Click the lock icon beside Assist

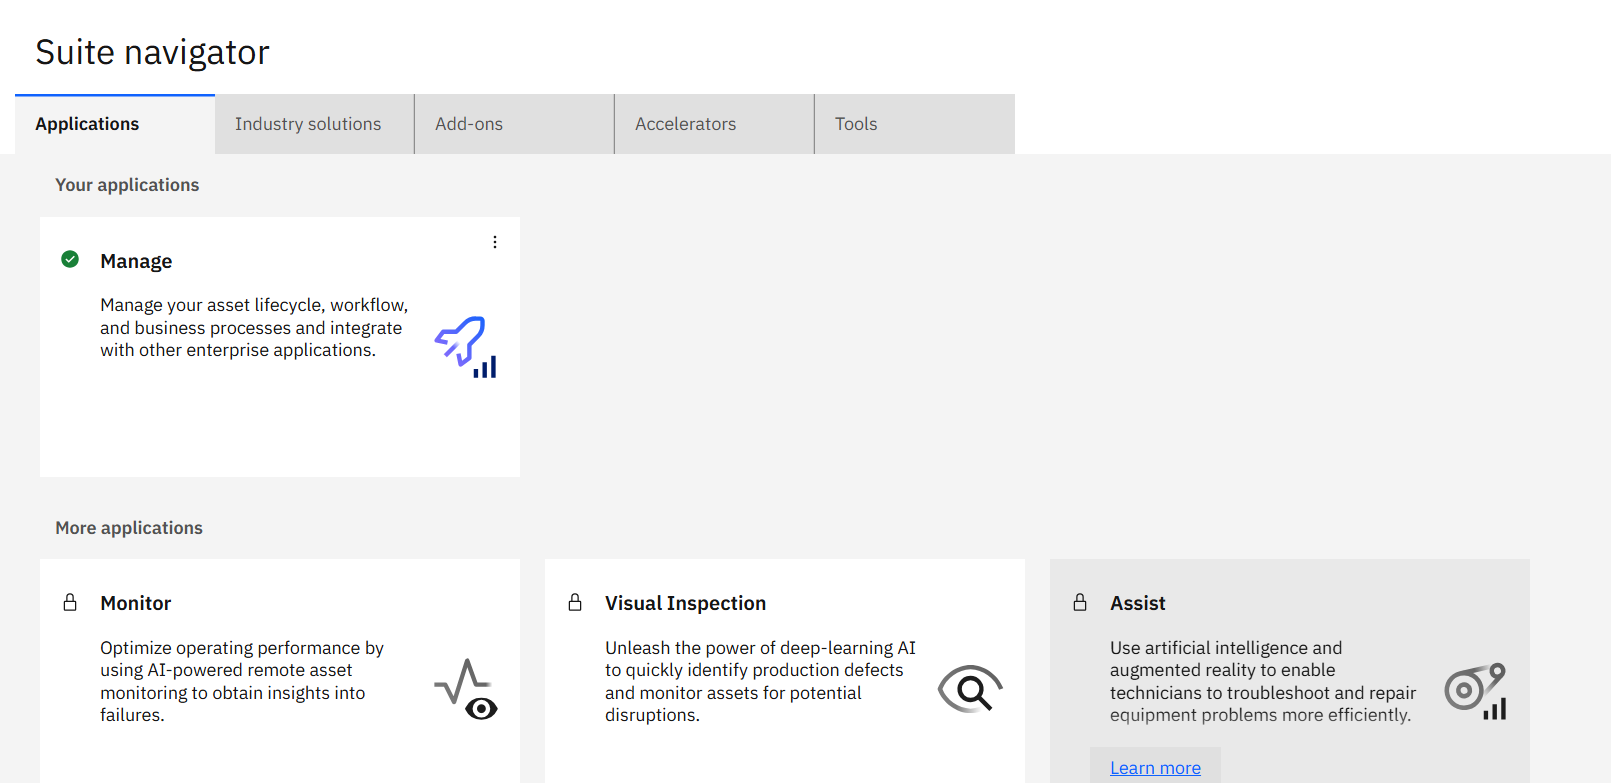click(1080, 603)
